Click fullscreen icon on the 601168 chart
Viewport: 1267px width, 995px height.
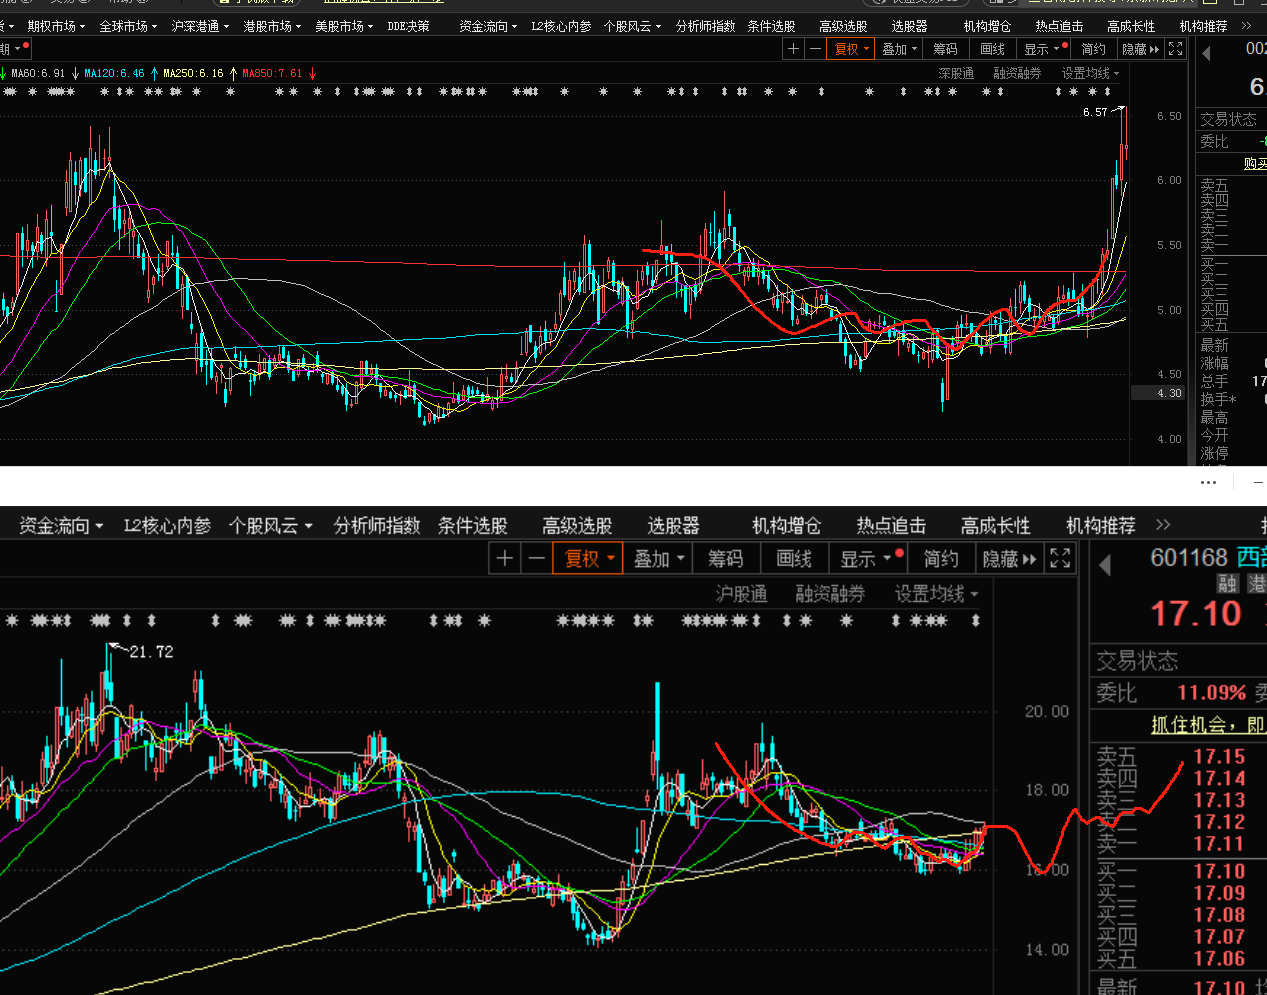1060,559
